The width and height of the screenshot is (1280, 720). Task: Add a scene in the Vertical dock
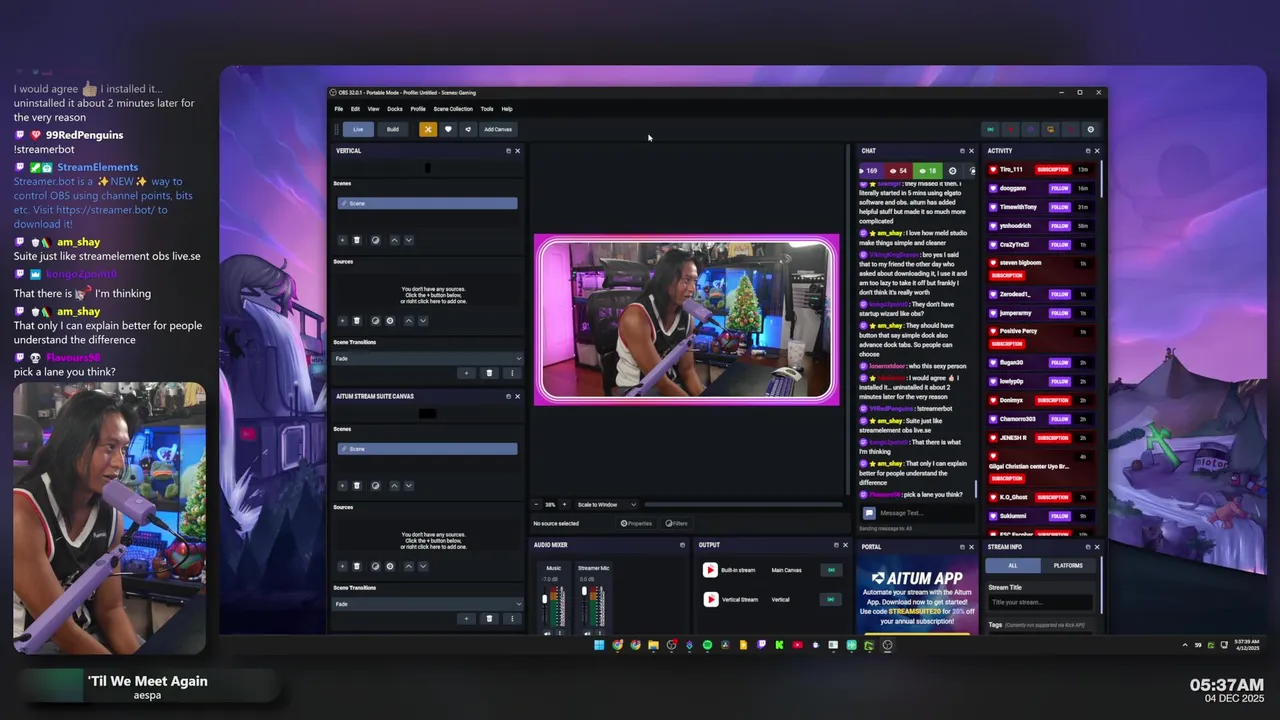point(342,240)
